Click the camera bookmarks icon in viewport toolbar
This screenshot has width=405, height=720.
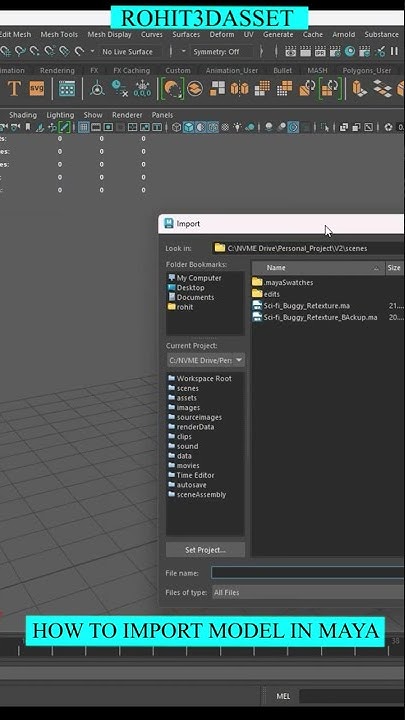click(x=28, y=127)
